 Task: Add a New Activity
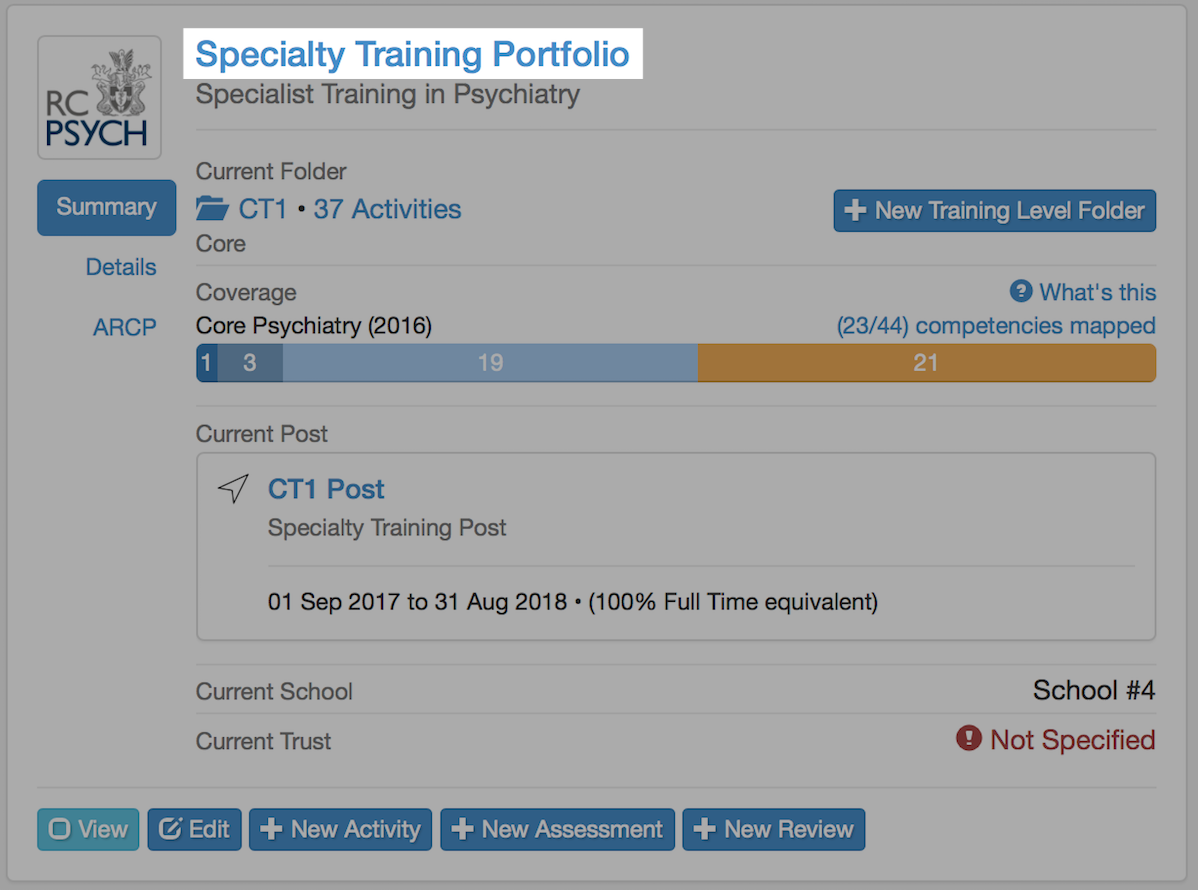coord(340,829)
